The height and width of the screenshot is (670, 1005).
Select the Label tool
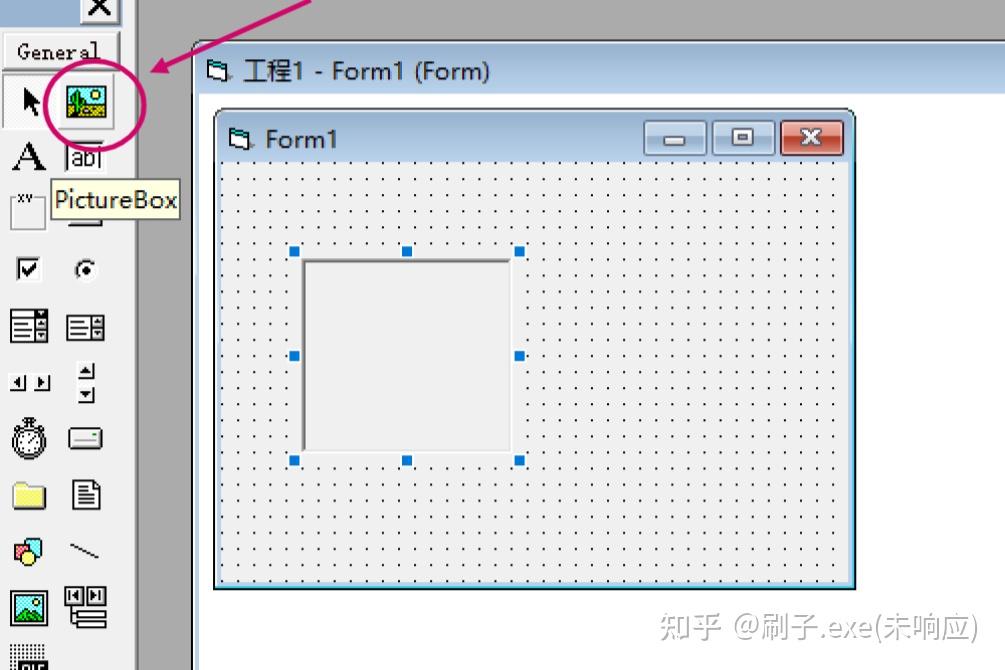coord(29,156)
